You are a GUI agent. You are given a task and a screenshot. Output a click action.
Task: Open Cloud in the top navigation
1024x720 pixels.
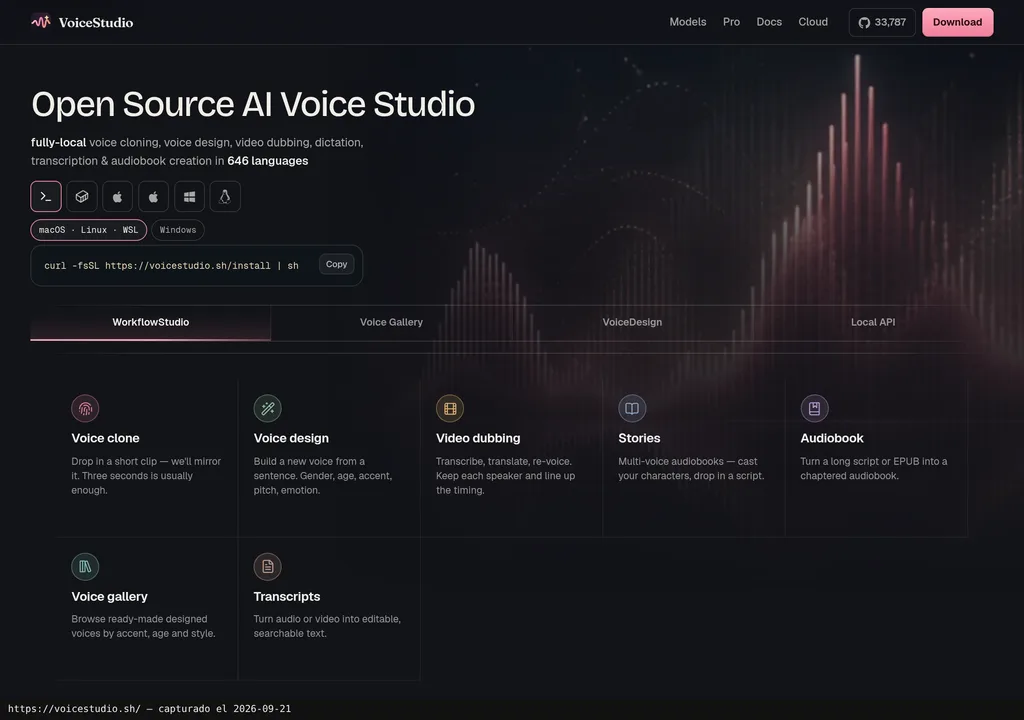pyautogui.click(x=813, y=22)
